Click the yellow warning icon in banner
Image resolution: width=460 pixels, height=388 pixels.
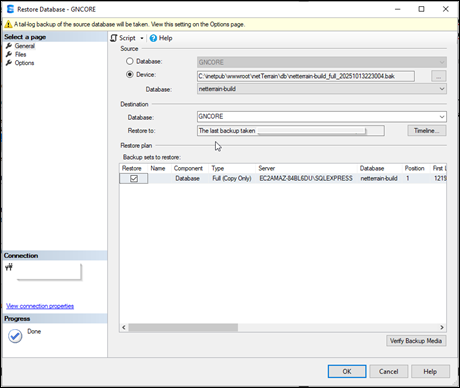(8, 24)
